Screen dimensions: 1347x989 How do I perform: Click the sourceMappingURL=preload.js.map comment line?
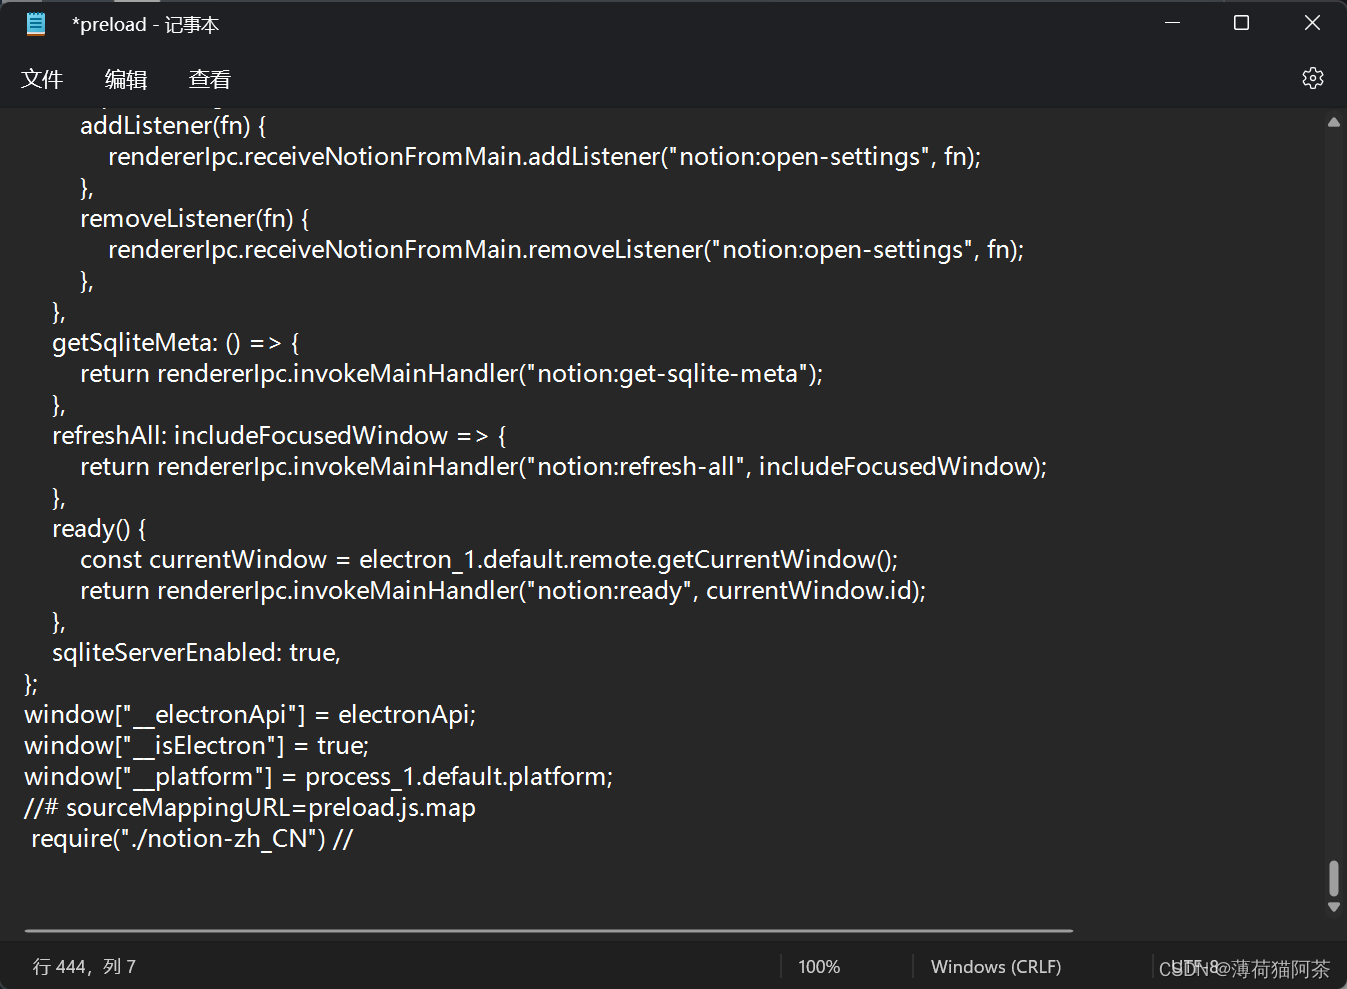tap(250, 808)
